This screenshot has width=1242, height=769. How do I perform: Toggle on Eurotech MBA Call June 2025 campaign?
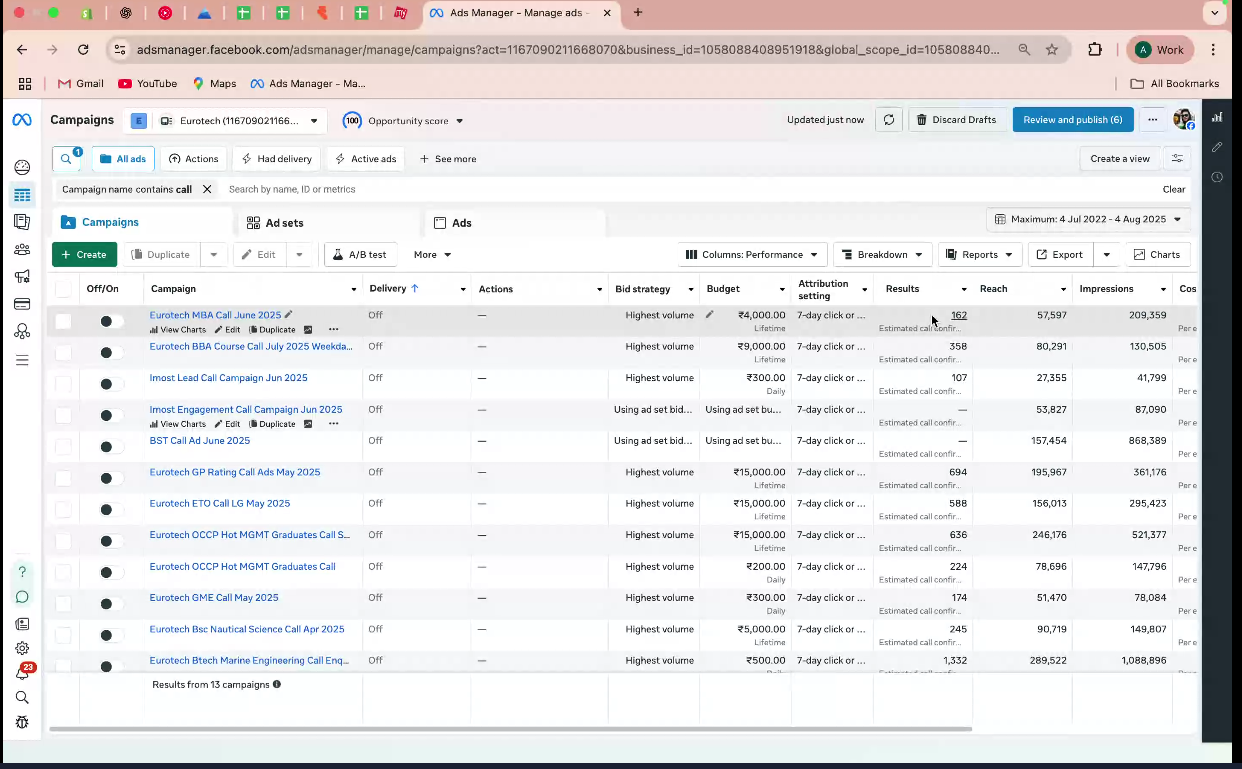coord(111,321)
